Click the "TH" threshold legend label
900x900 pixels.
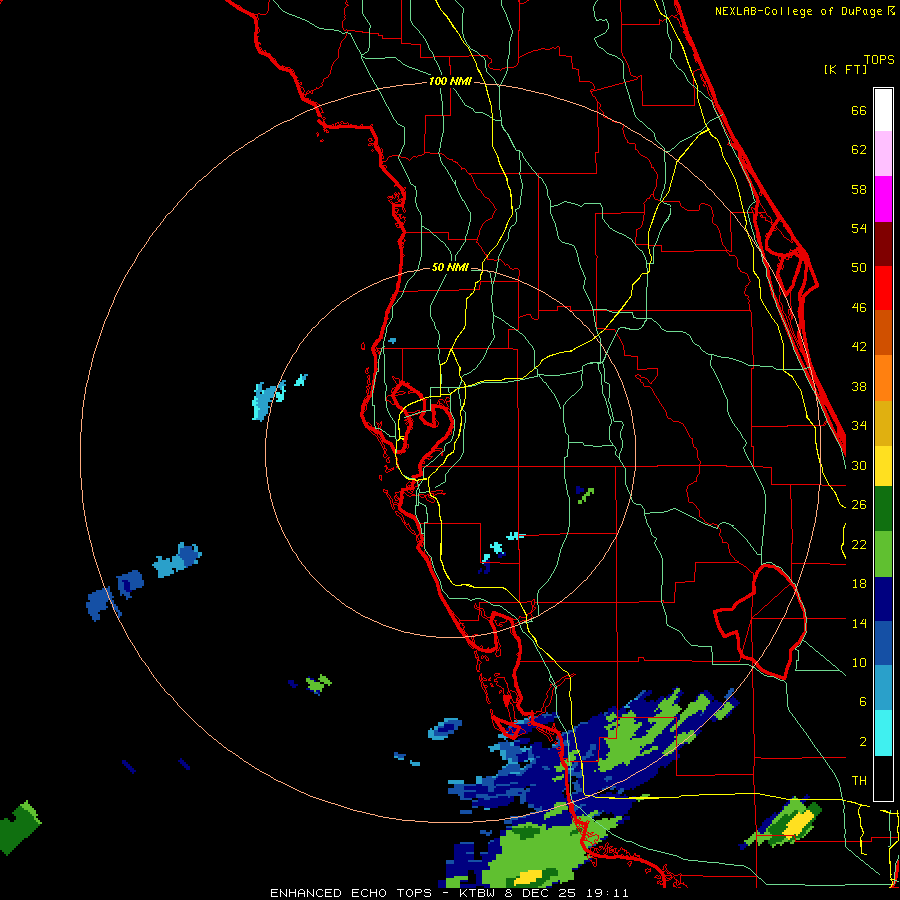point(859,780)
